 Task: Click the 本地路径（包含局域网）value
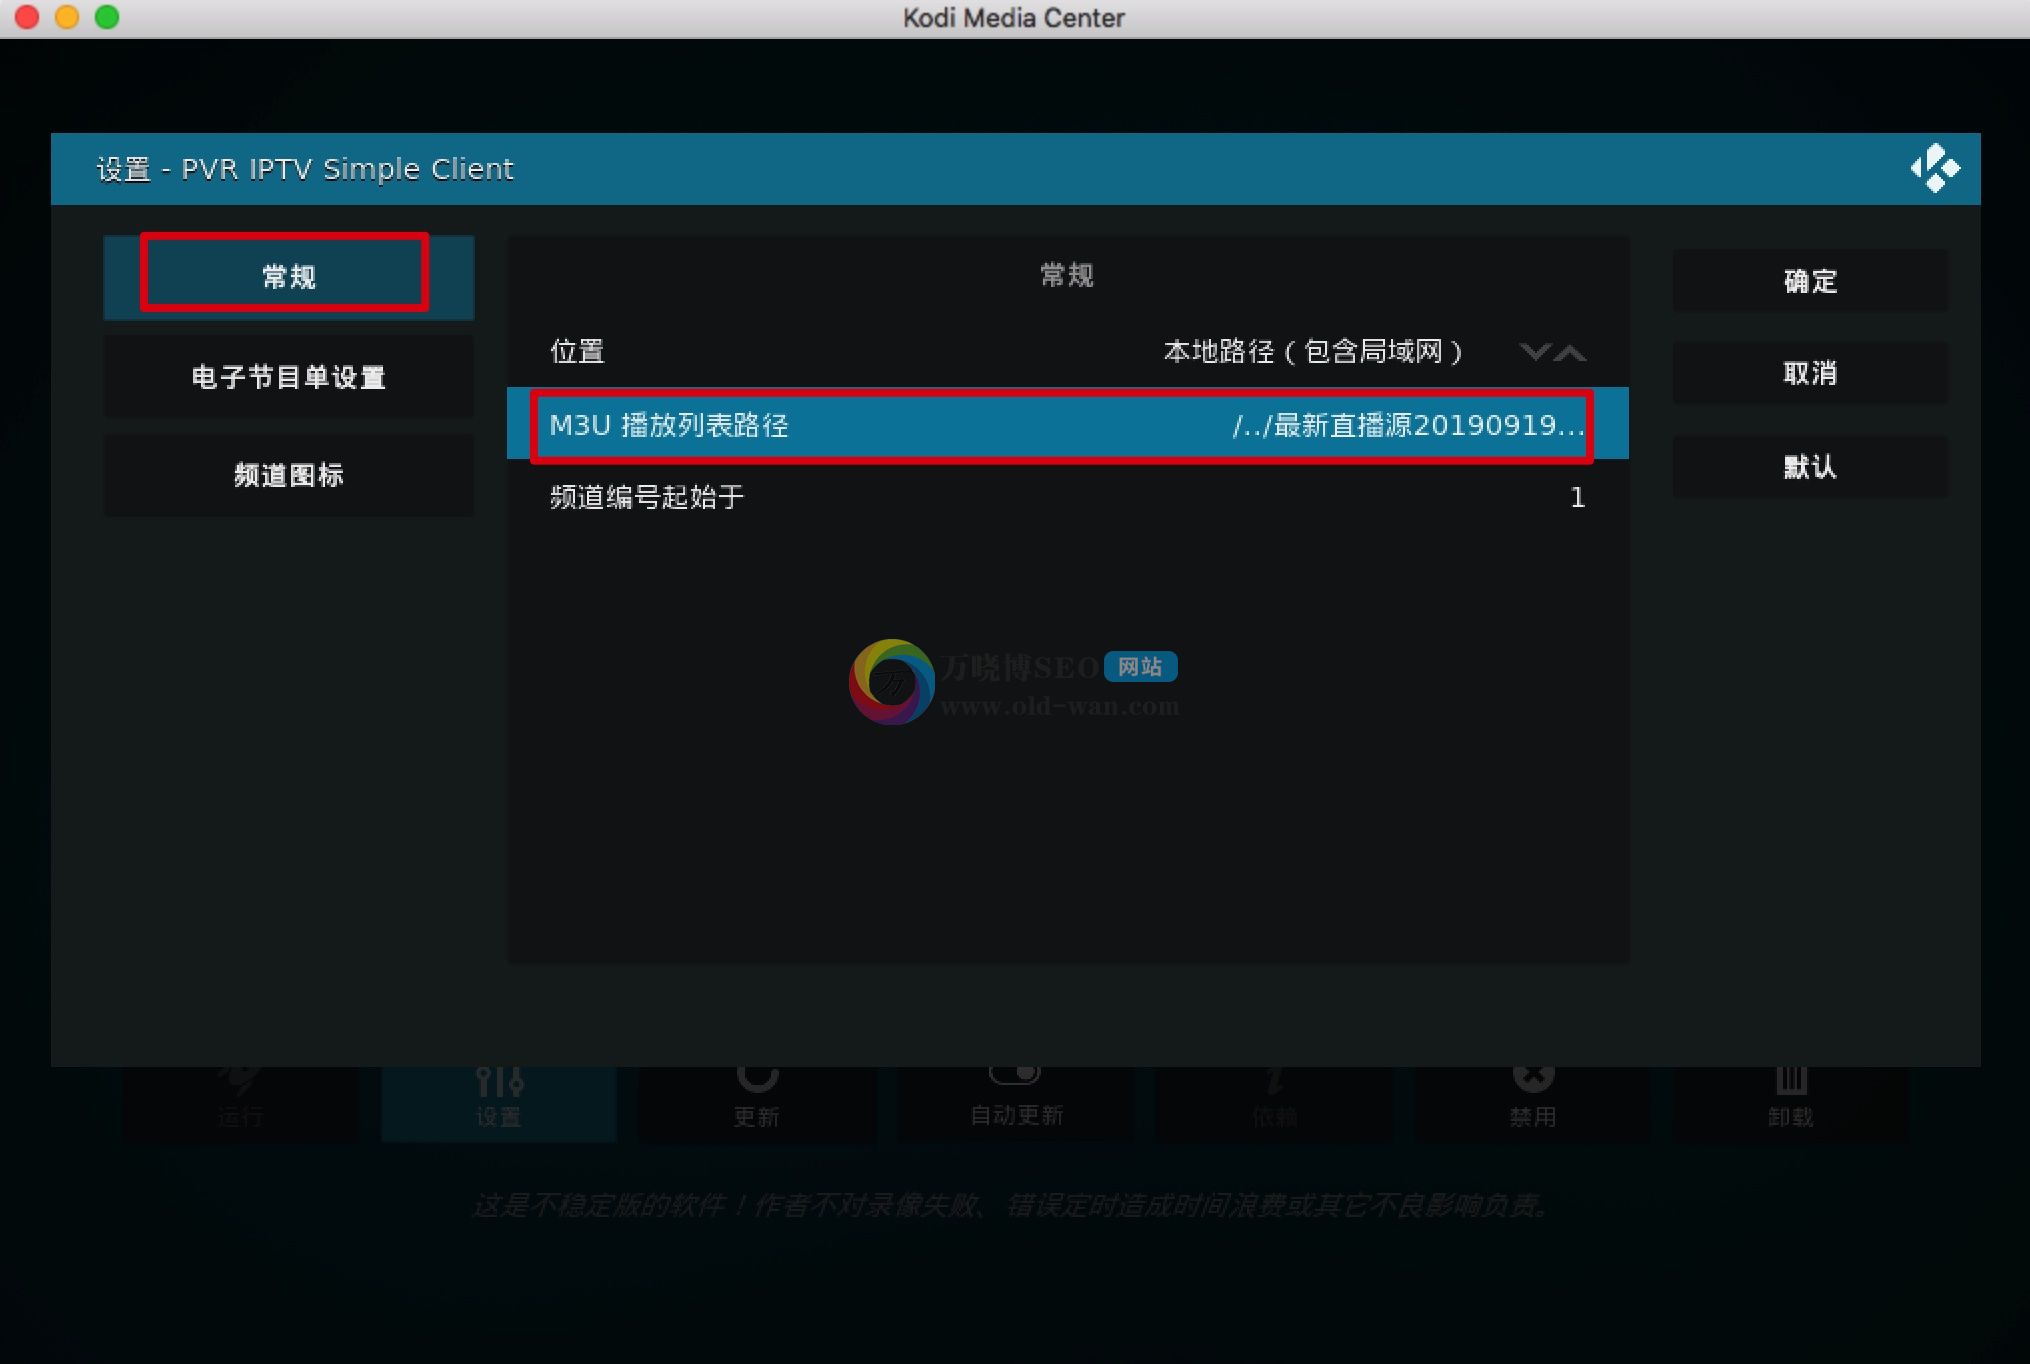[x=1313, y=351]
